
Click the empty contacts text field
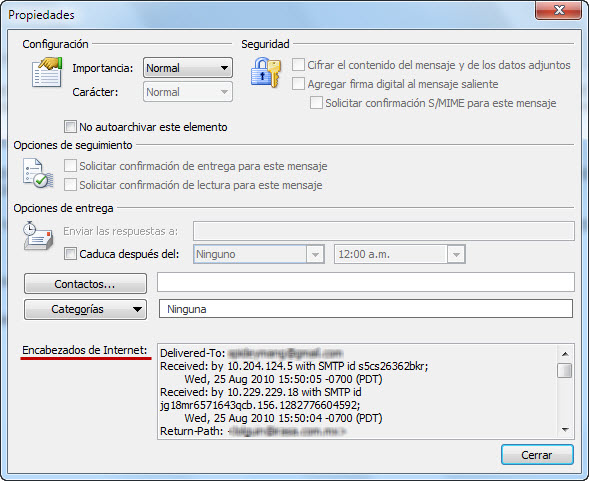coord(366,282)
